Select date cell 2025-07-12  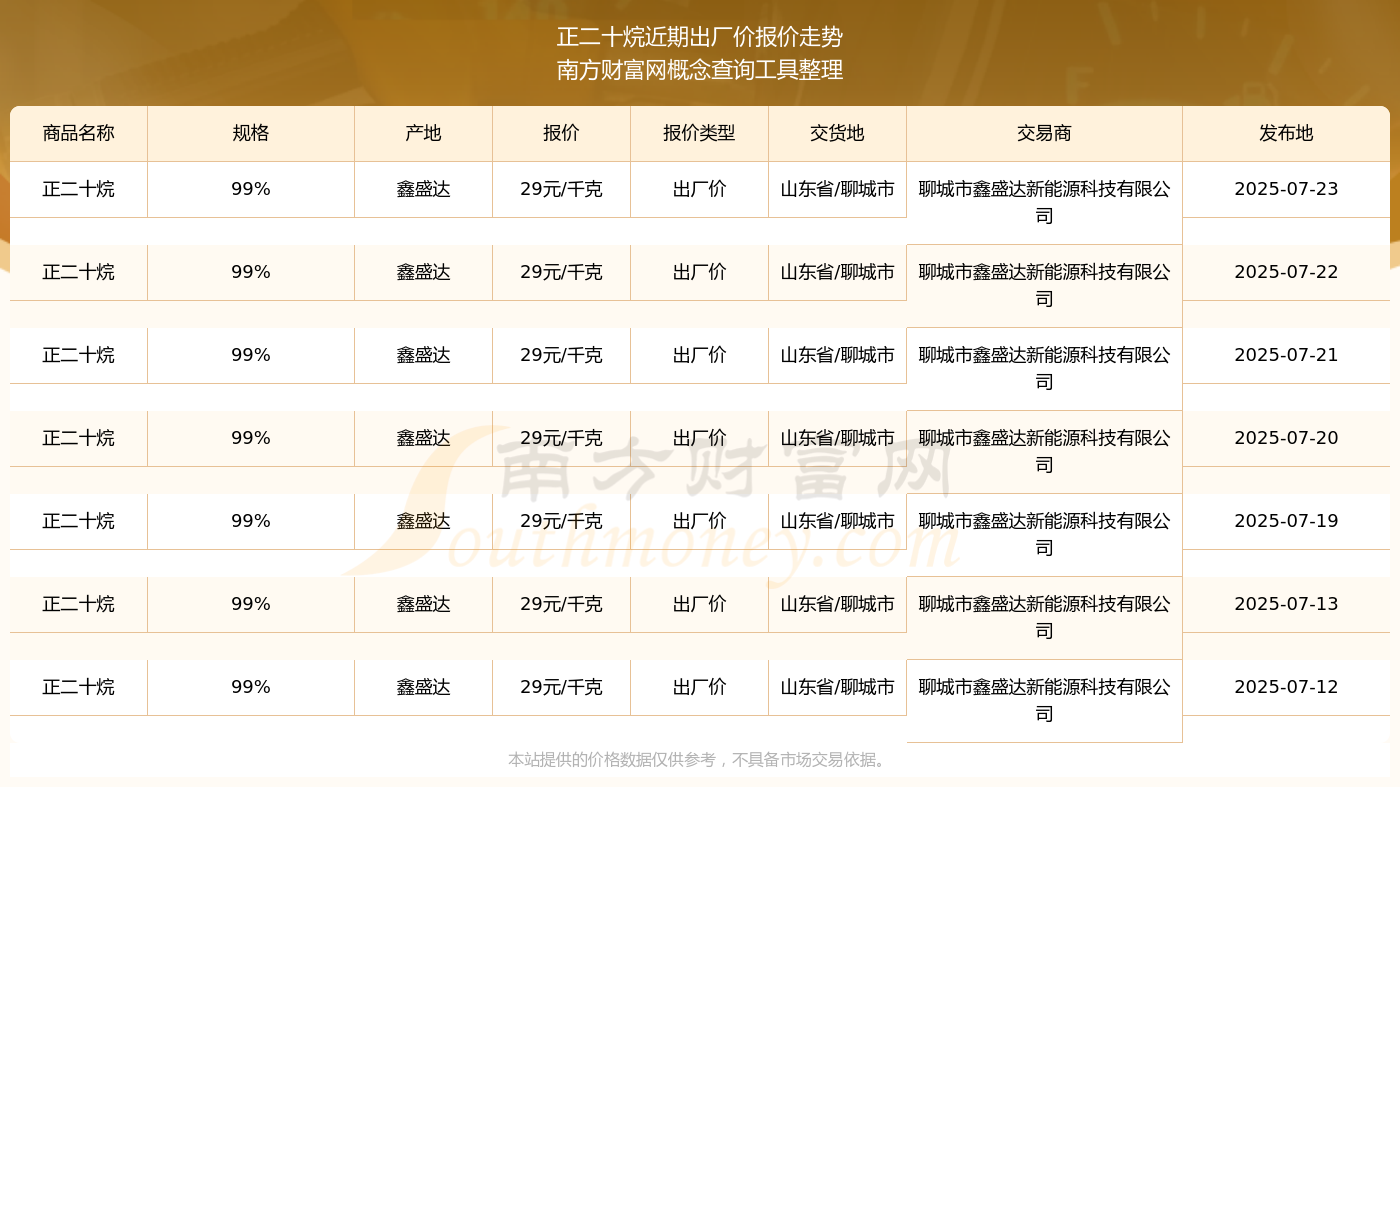click(x=1287, y=687)
